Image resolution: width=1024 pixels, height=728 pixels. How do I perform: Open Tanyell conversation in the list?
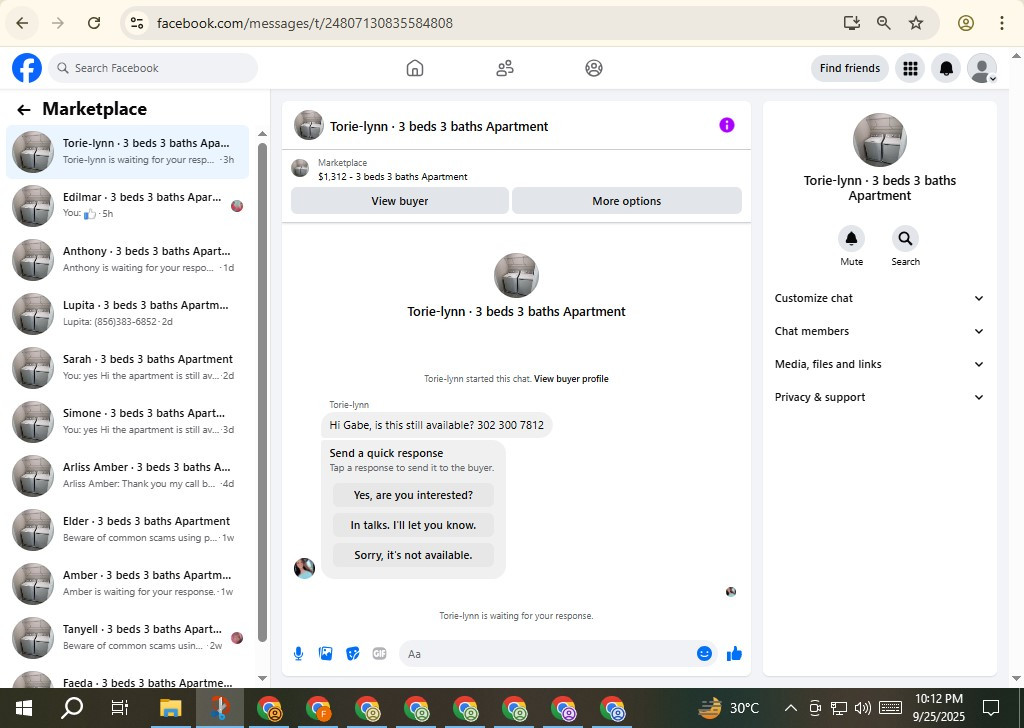[127, 638]
